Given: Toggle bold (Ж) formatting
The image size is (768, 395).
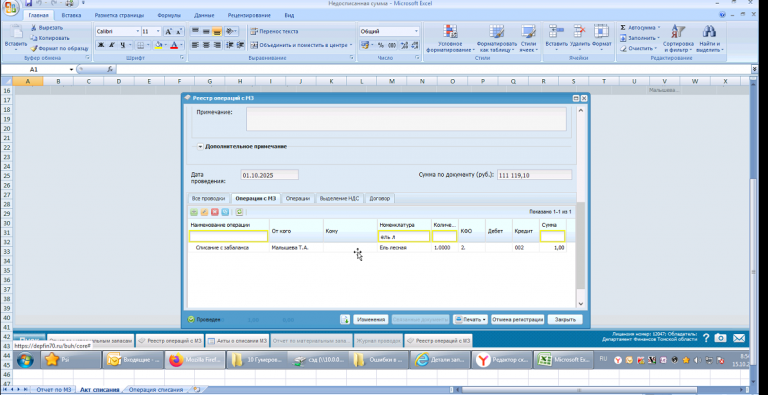Looking at the screenshot, I should [x=101, y=45].
